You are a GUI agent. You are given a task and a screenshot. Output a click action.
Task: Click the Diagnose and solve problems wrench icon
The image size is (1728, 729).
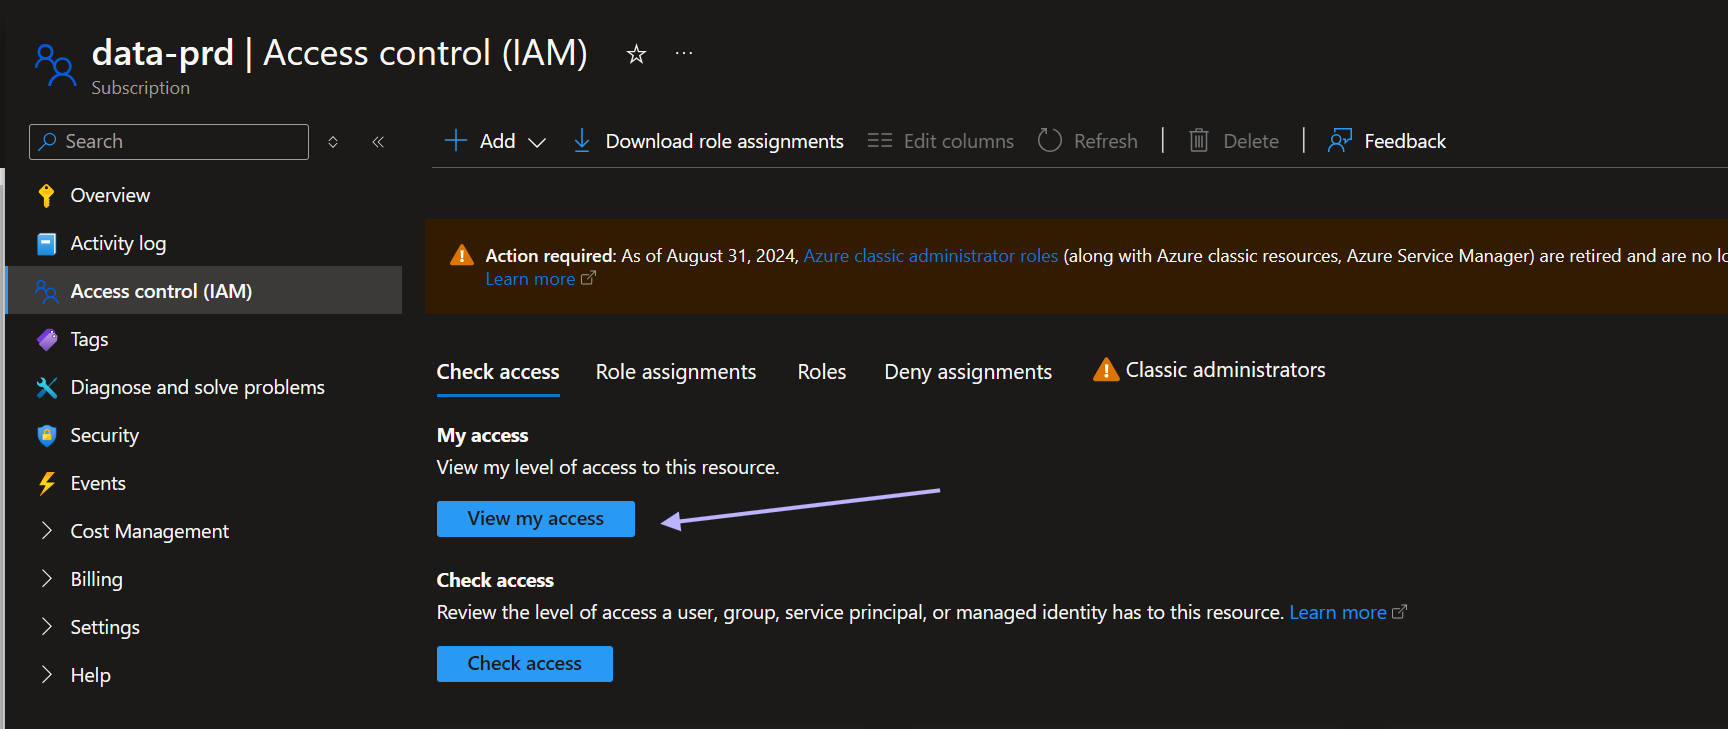tap(46, 387)
